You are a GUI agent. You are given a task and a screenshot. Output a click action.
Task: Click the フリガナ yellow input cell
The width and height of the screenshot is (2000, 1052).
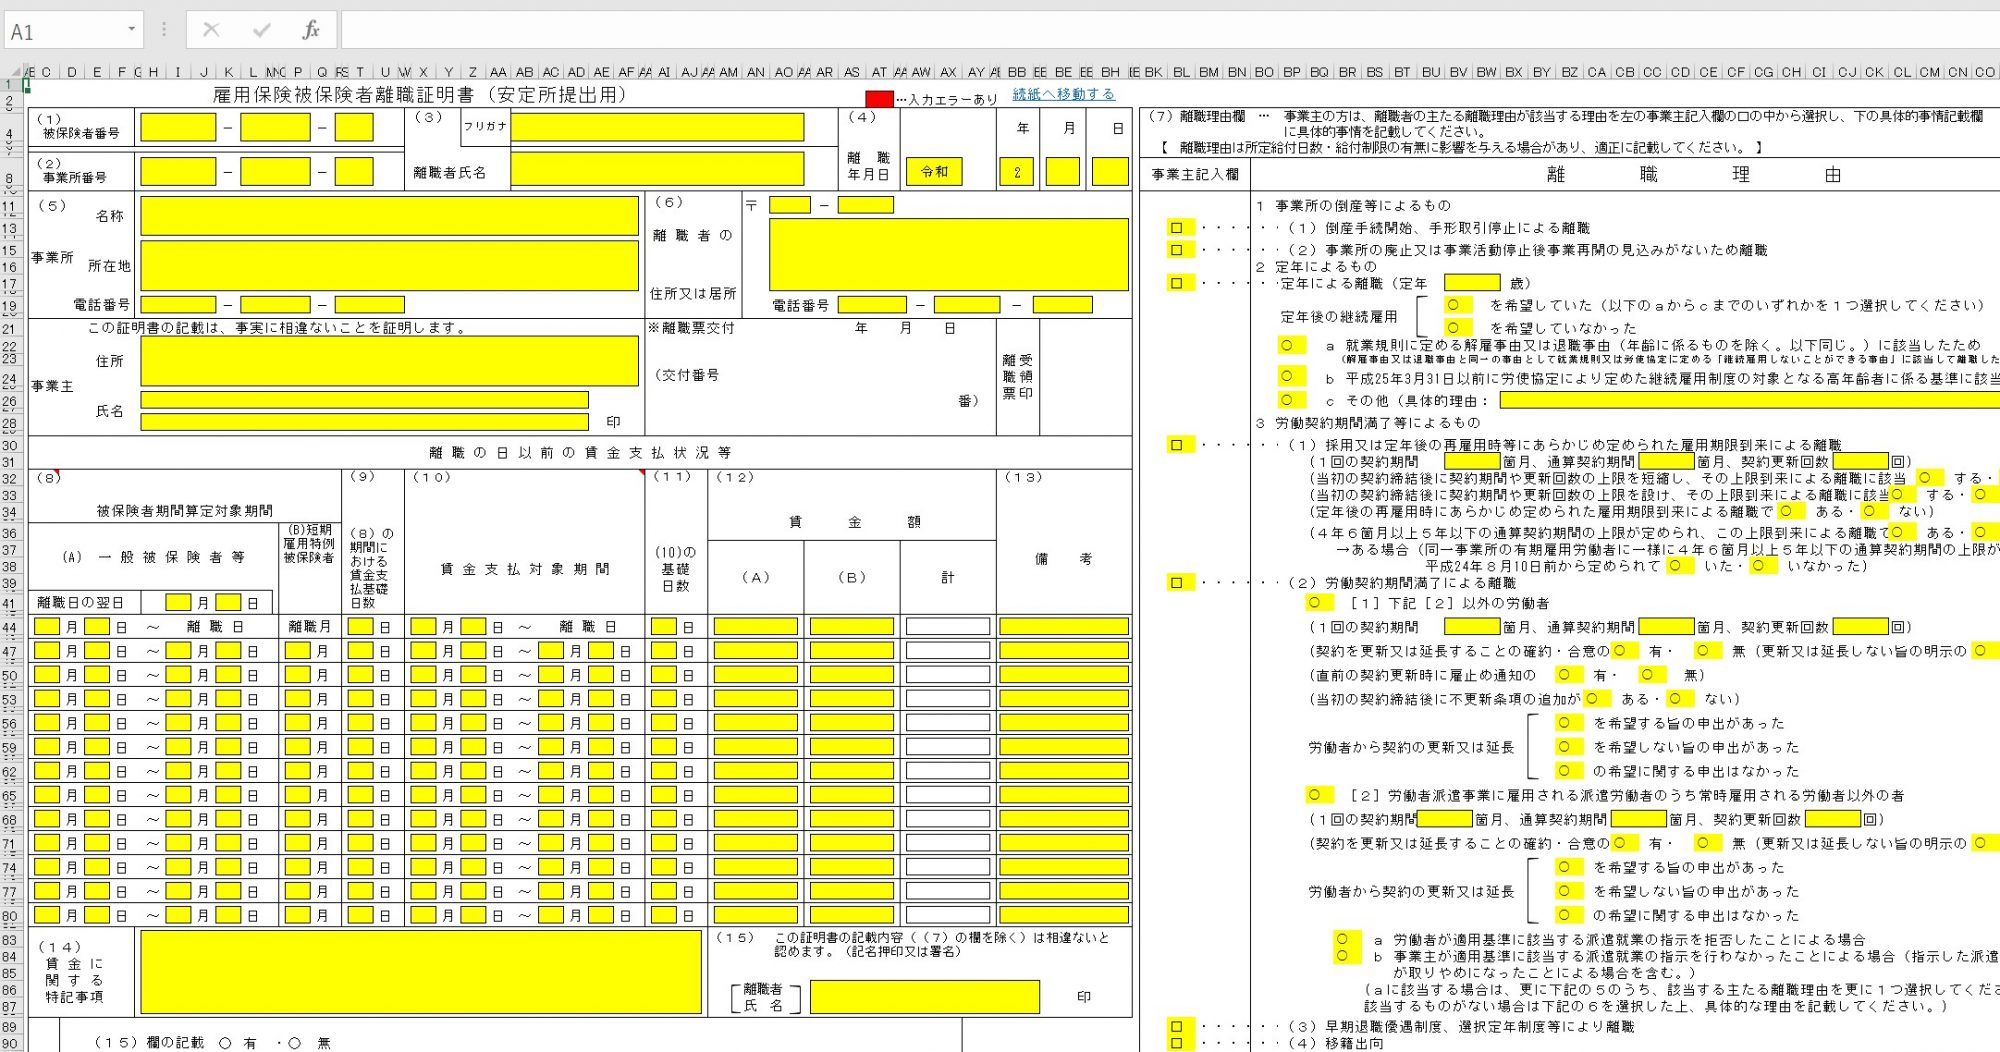657,127
